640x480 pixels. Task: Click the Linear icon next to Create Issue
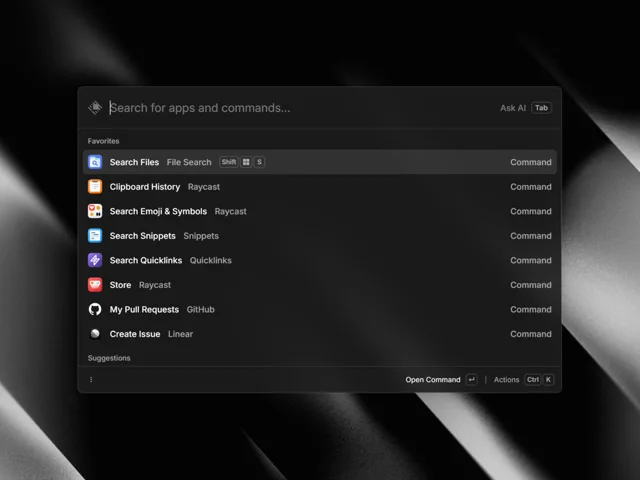(x=95, y=333)
